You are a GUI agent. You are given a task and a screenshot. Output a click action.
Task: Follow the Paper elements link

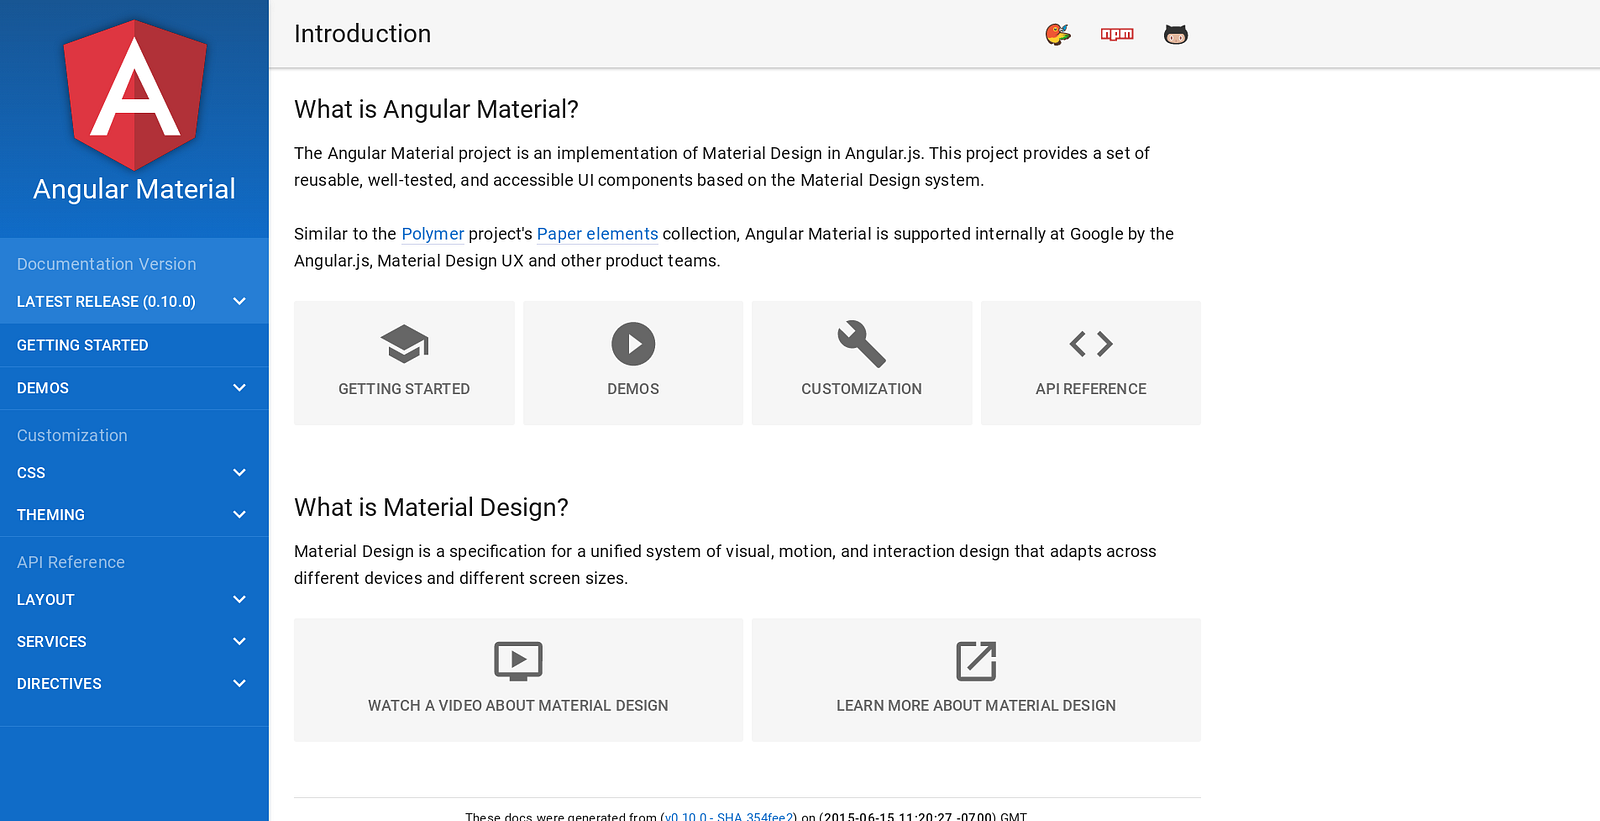coord(598,234)
